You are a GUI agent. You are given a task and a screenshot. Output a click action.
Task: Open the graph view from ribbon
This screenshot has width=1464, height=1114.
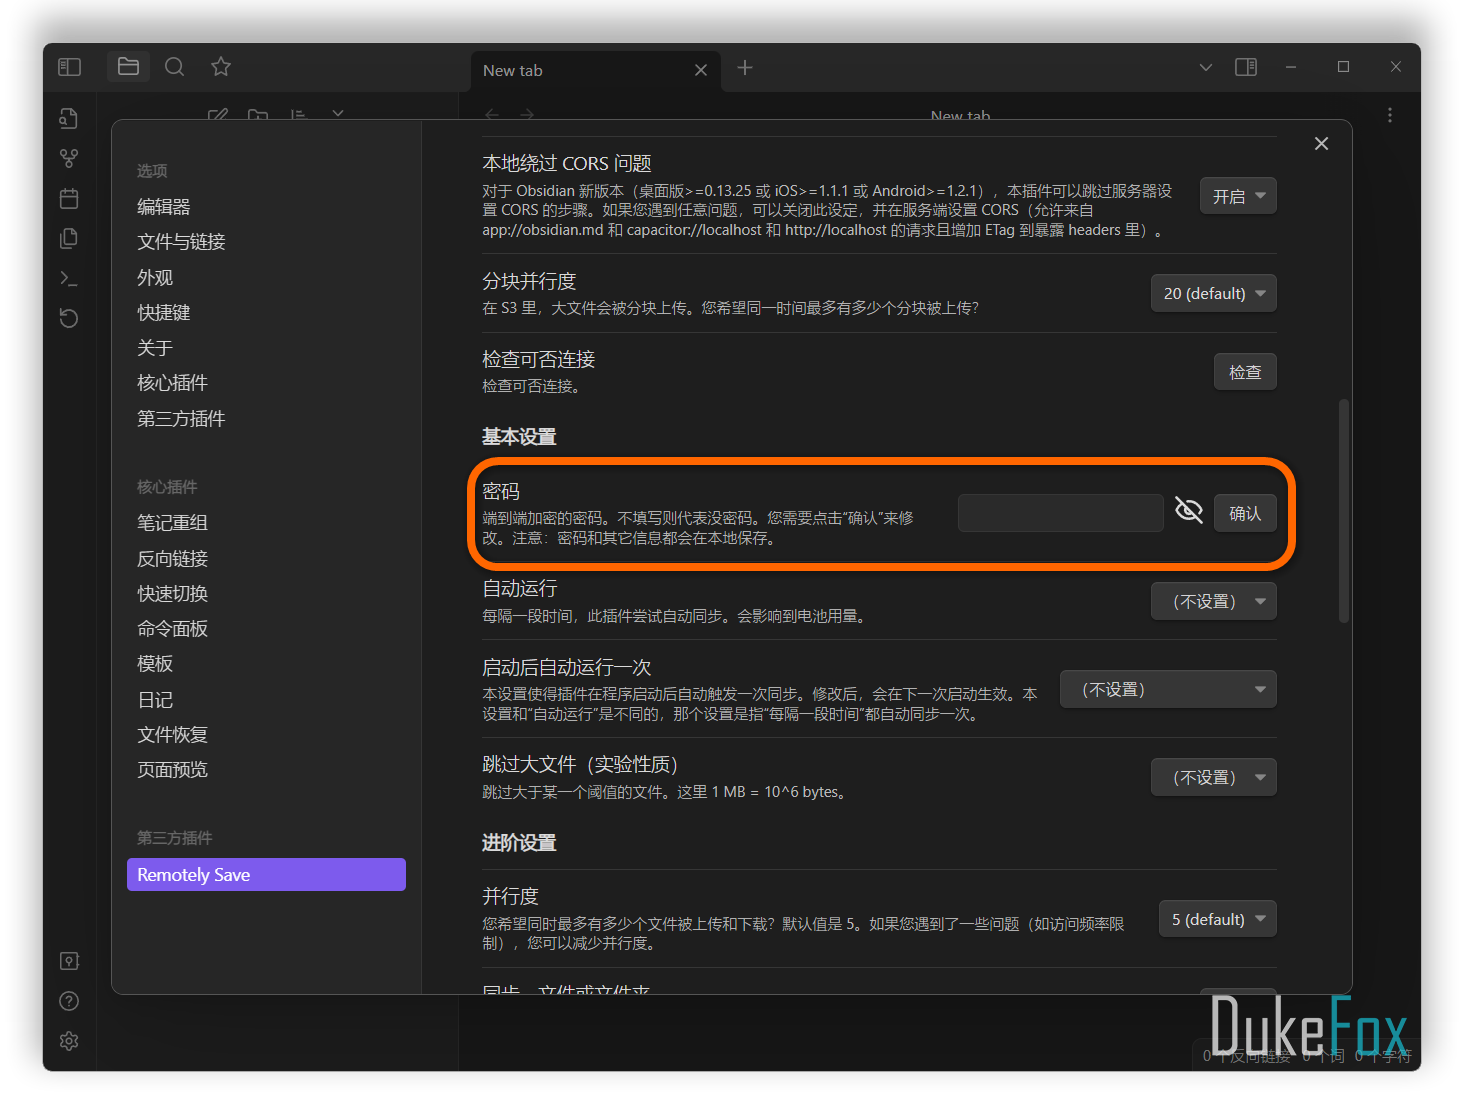(x=69, y=158)
